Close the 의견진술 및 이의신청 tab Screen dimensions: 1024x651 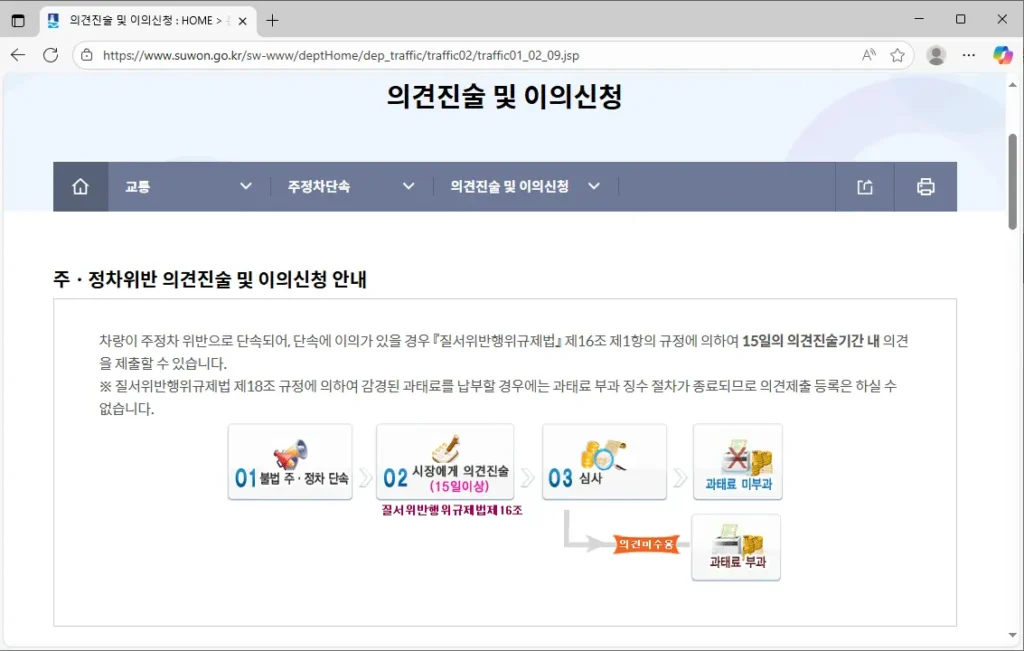pos(242,21)
